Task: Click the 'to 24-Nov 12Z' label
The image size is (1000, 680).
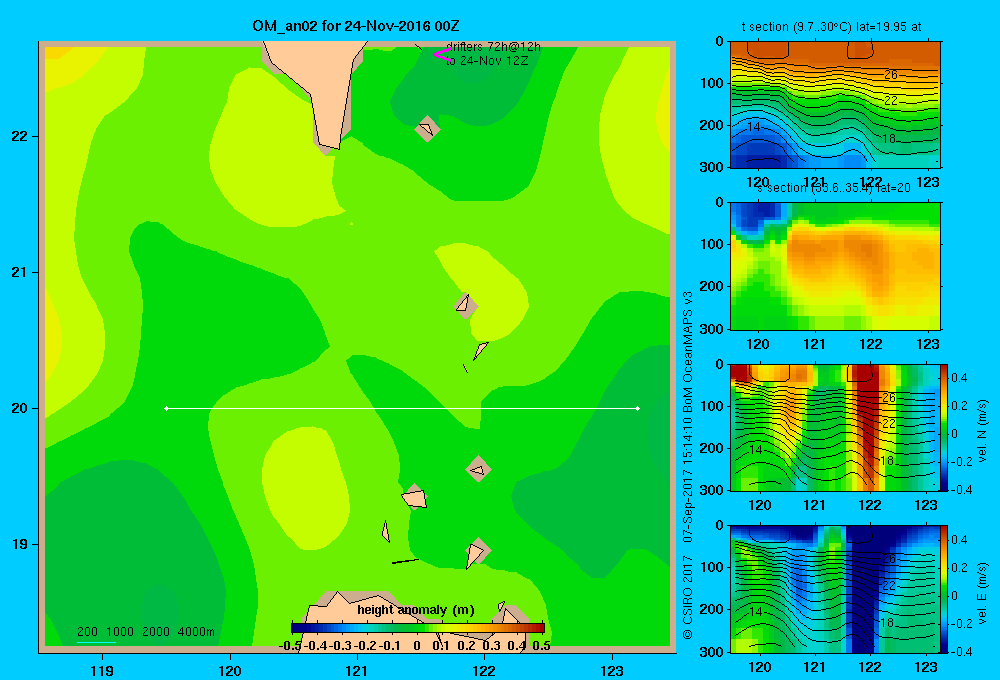Action: click(487, 61)
